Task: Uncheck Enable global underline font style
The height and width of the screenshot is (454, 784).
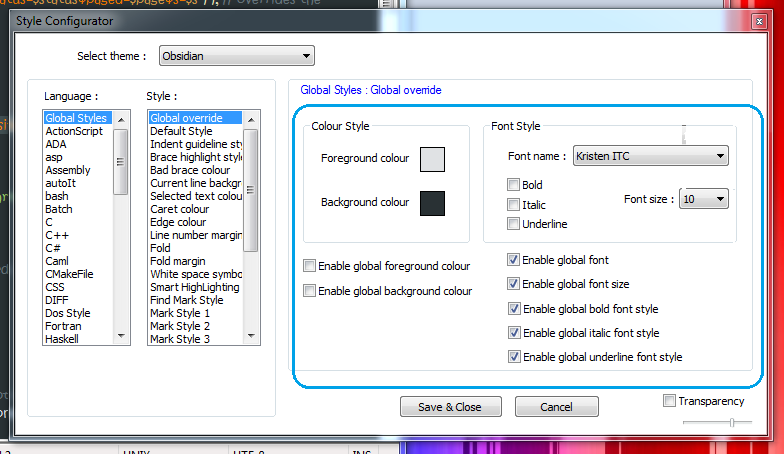Action: [x=514, y=356]
